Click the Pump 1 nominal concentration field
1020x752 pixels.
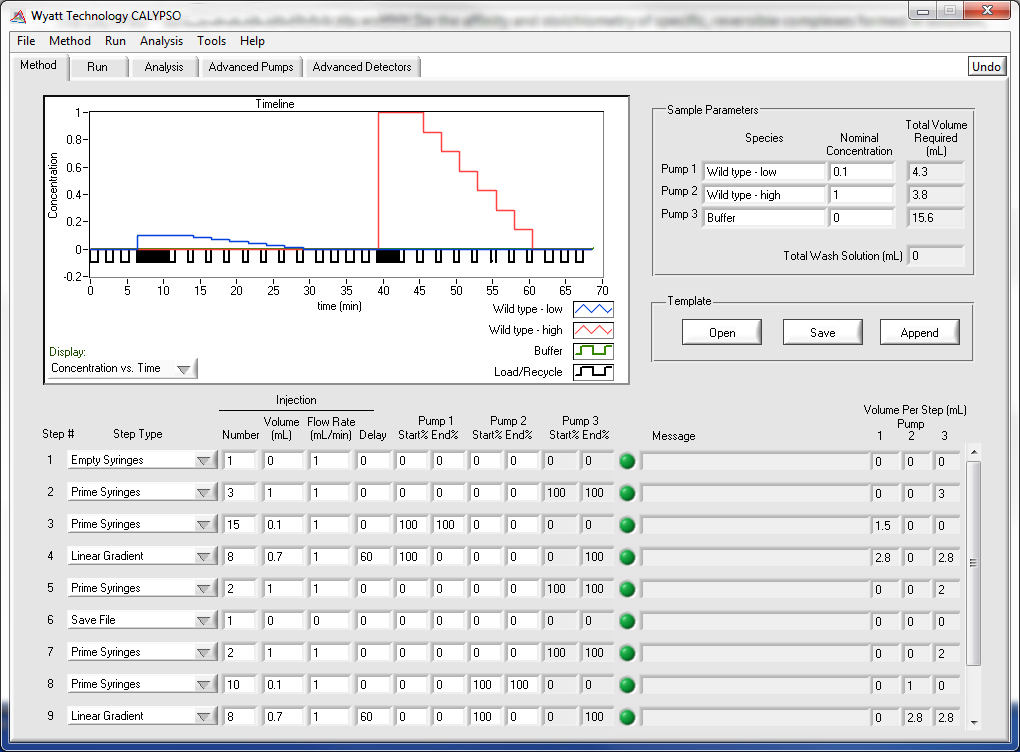pos(860,172)
